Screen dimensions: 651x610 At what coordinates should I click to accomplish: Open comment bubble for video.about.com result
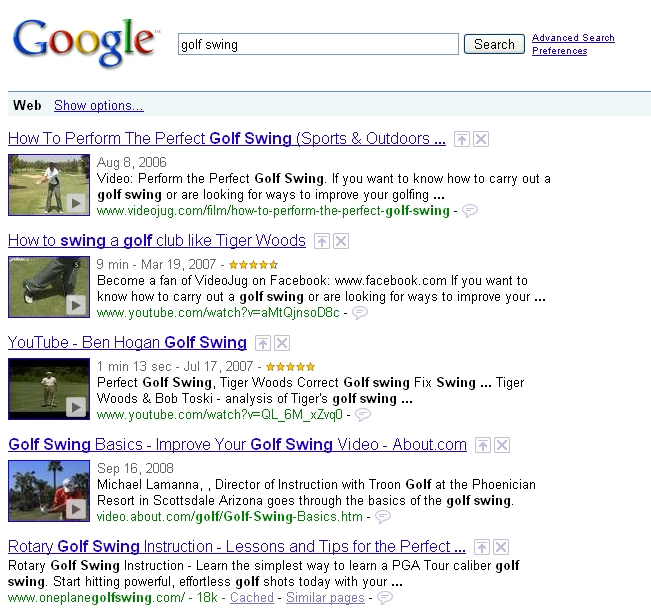383,517
